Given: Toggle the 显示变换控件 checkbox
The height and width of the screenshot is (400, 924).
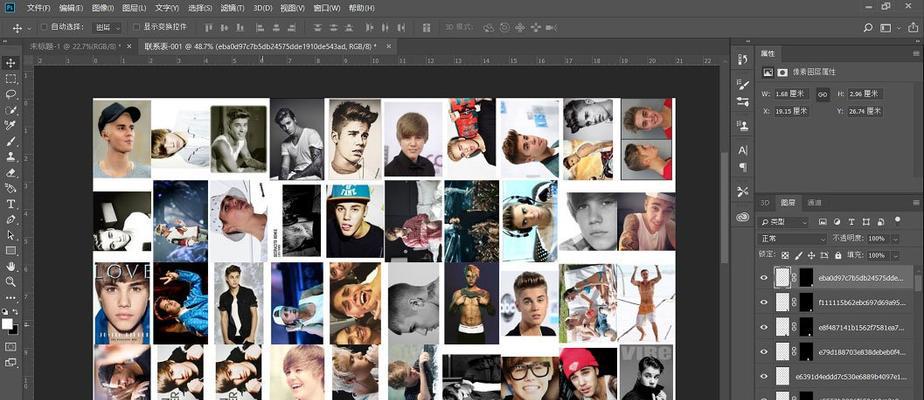Looking at the screenshot, I should pos(136,27).
